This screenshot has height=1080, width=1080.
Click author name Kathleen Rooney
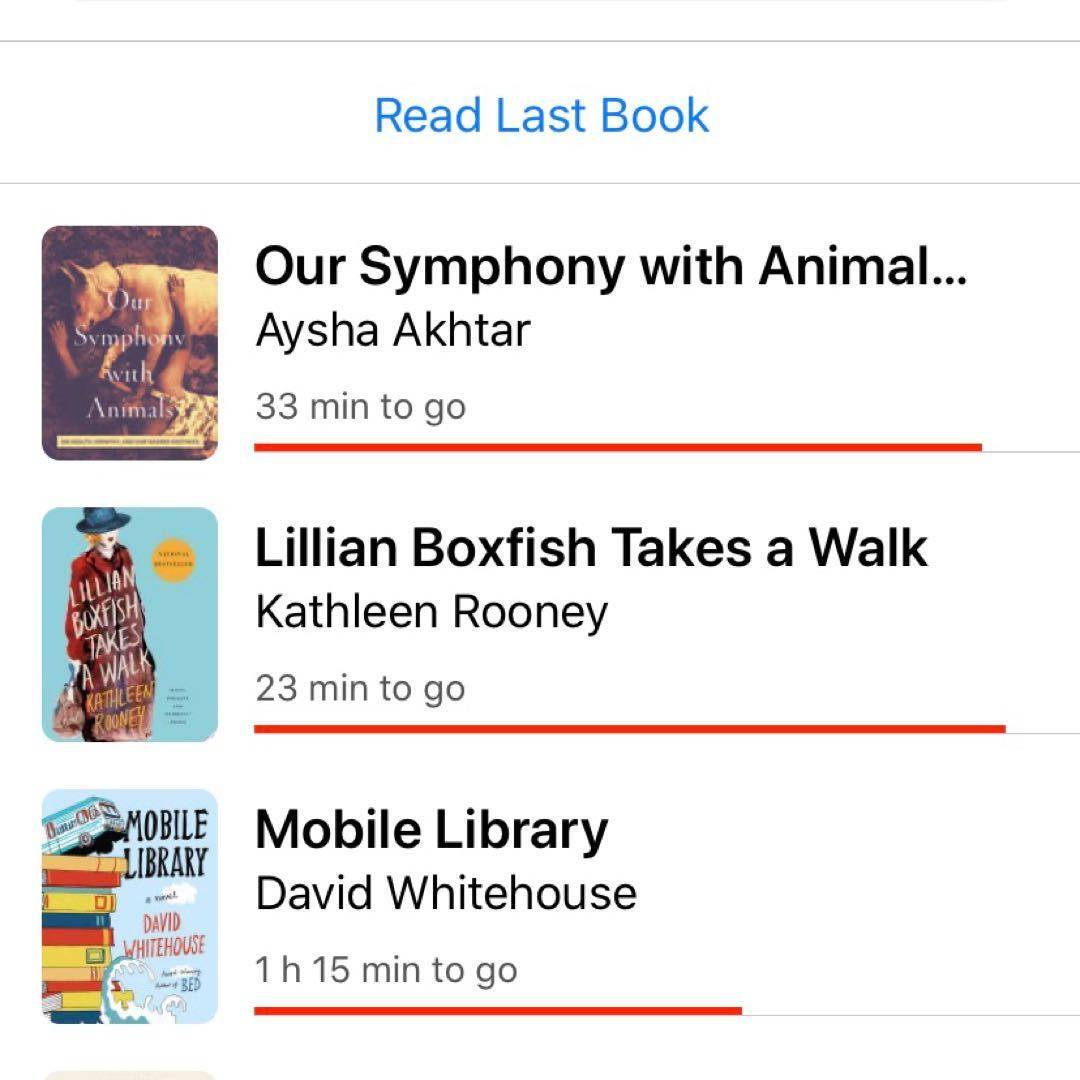[x=431, y=612]
